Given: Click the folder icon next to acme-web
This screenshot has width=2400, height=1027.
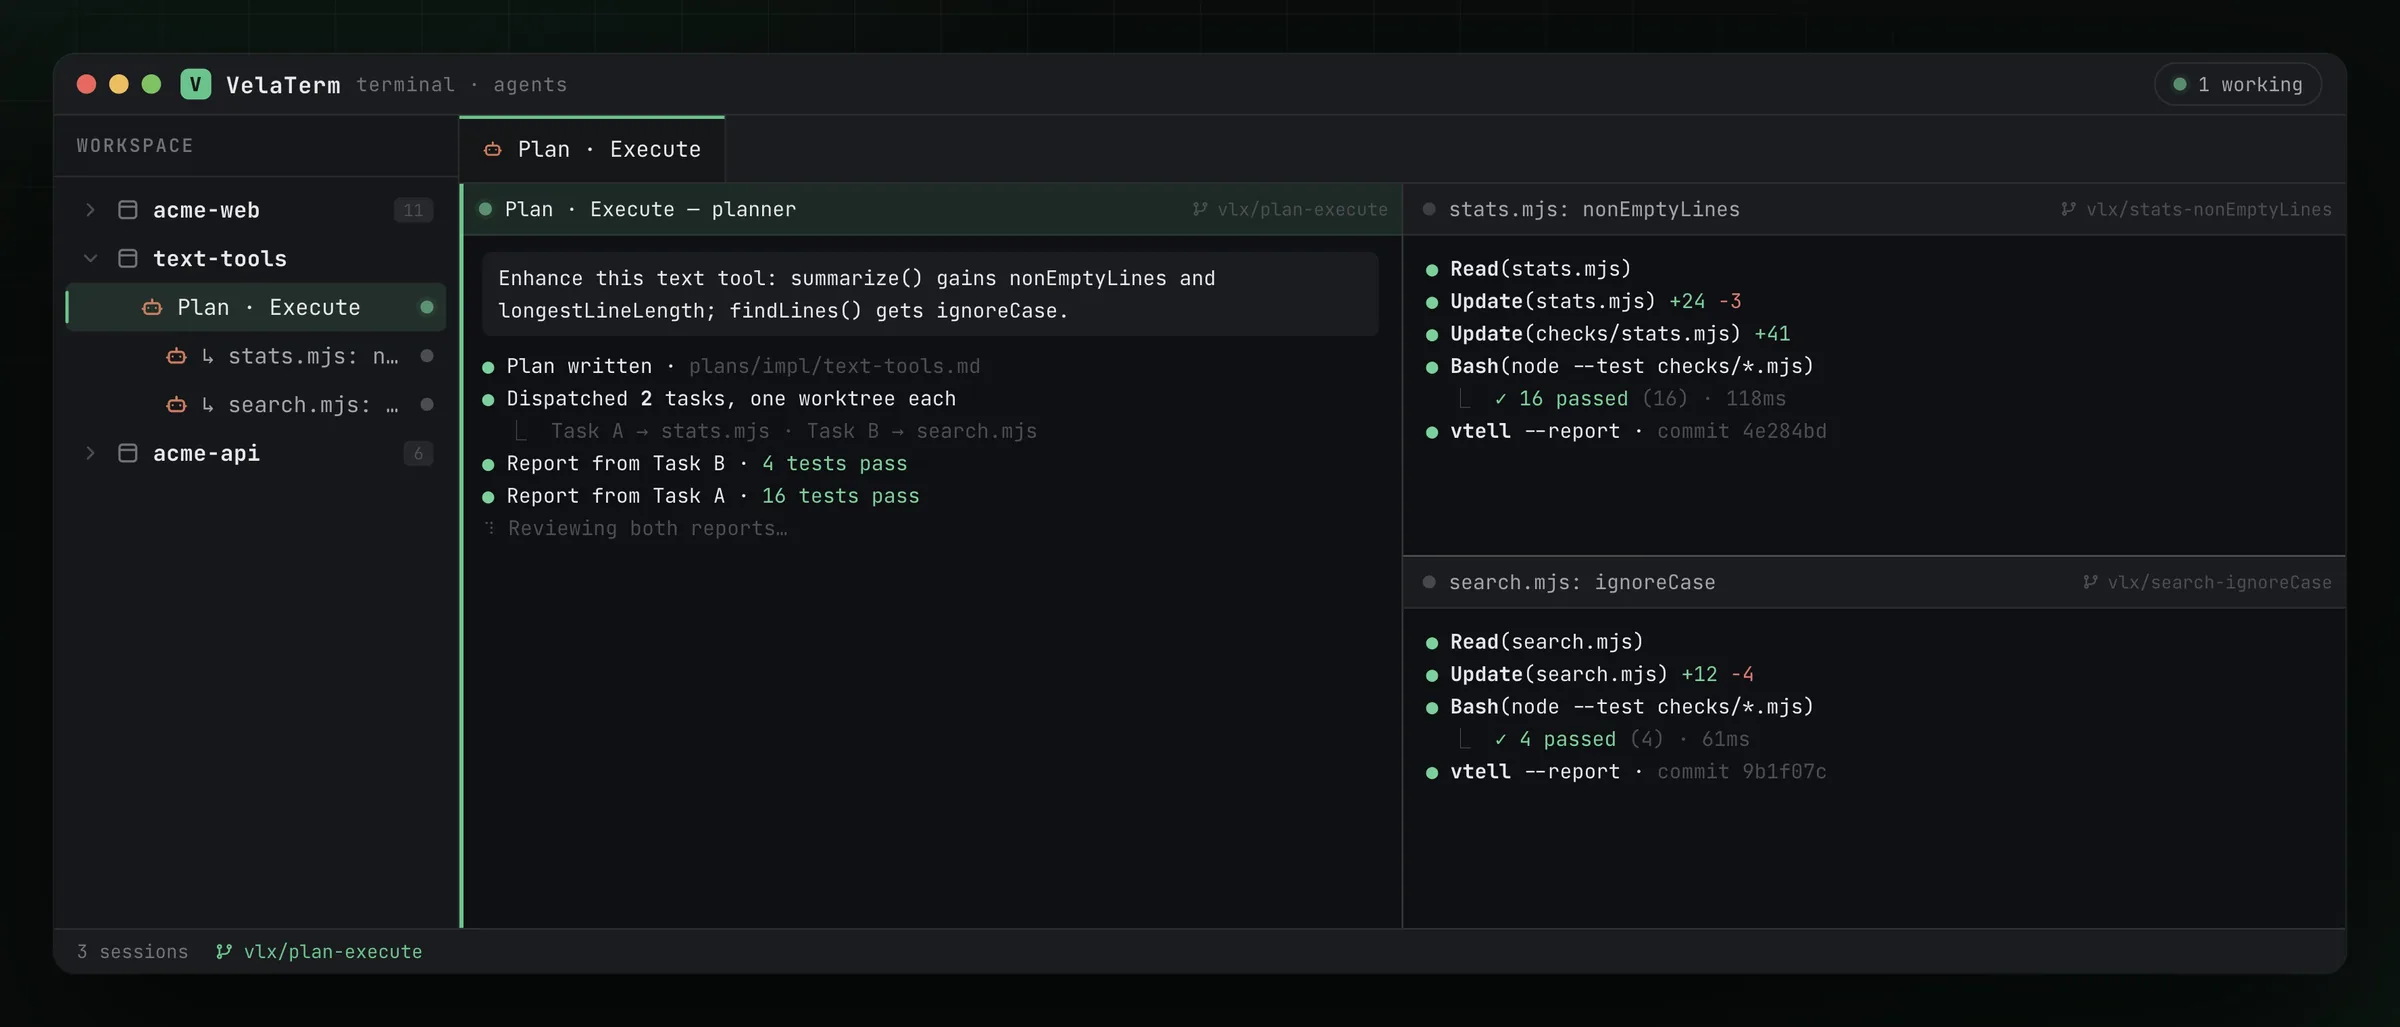Looking at the screenshot, I should [128, 210].
